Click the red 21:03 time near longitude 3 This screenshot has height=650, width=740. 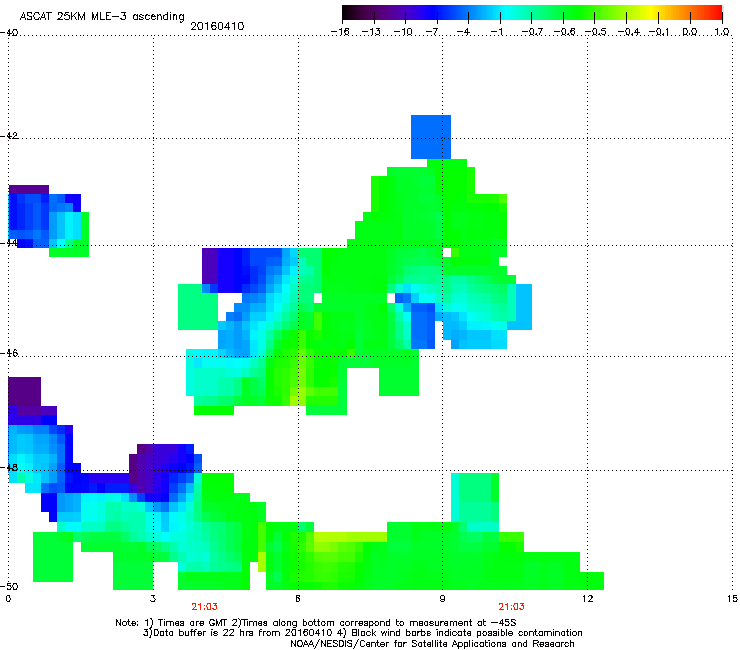(x=204, y=607)
